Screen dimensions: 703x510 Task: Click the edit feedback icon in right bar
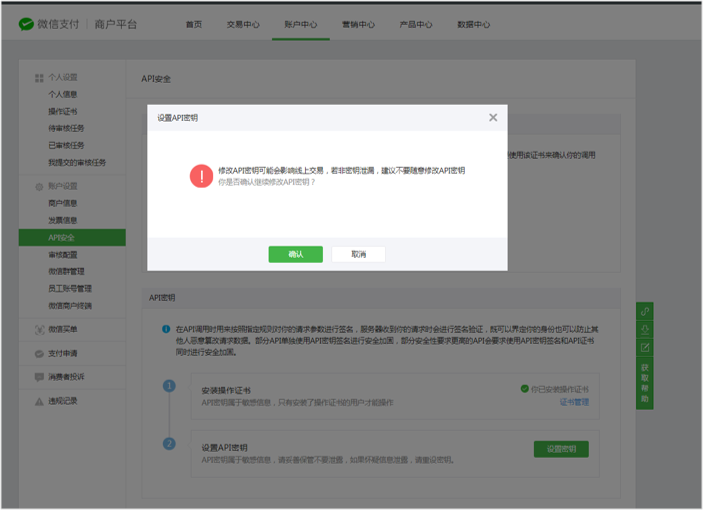coord(645,347)
